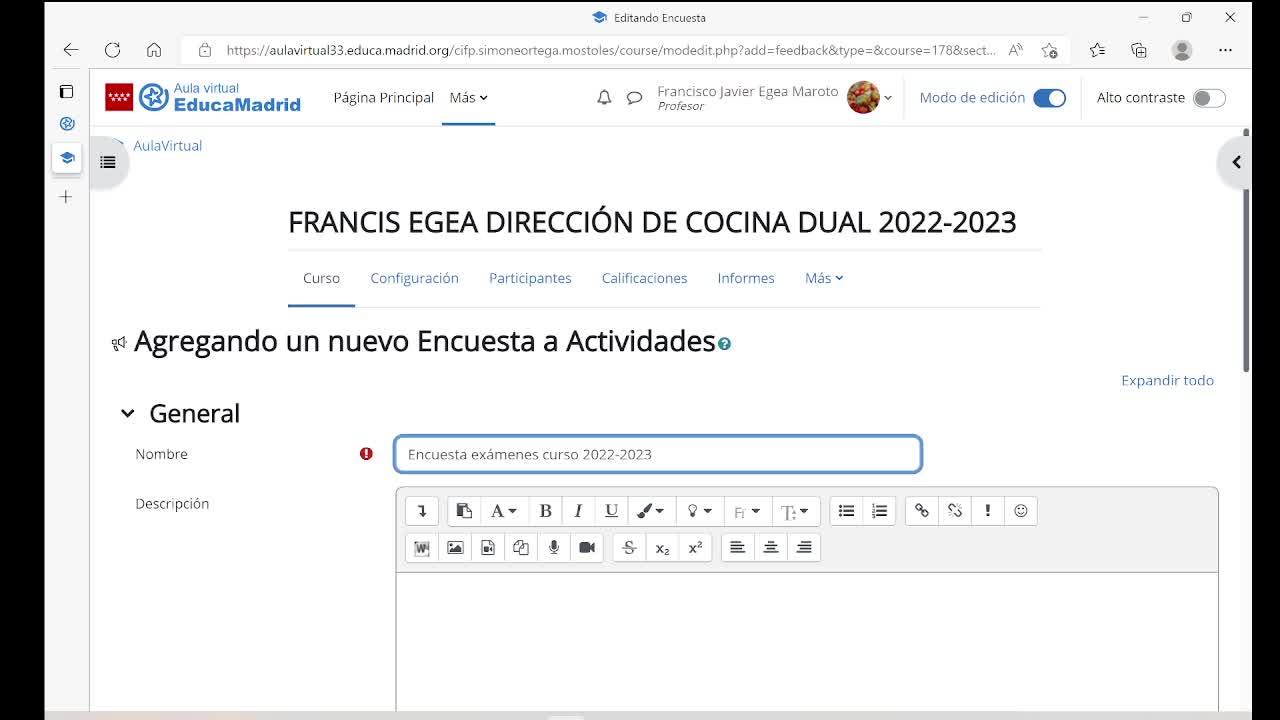Insert a hyperlink with the link icon
1280x720 pixels.
[x=921, y=511]
